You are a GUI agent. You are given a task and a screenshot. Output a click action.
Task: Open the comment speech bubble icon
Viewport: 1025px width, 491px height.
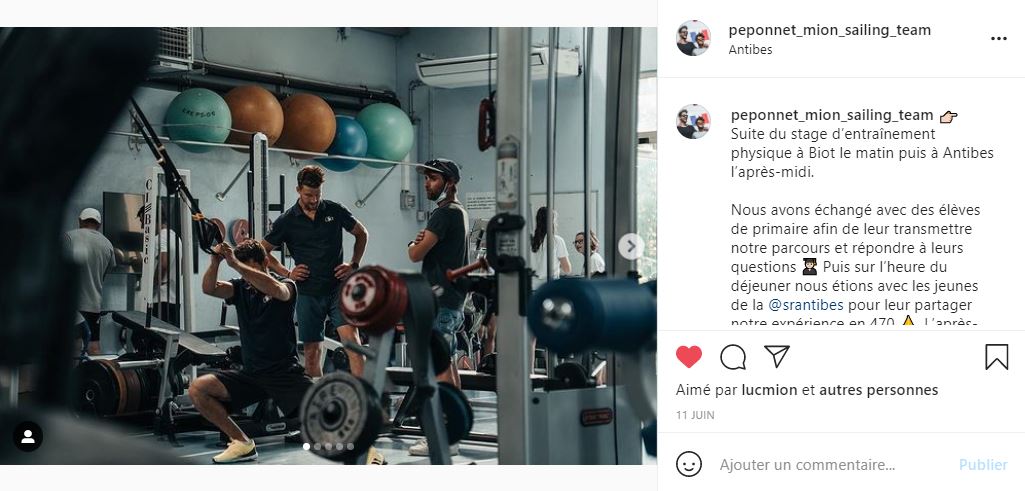[733, 357]
